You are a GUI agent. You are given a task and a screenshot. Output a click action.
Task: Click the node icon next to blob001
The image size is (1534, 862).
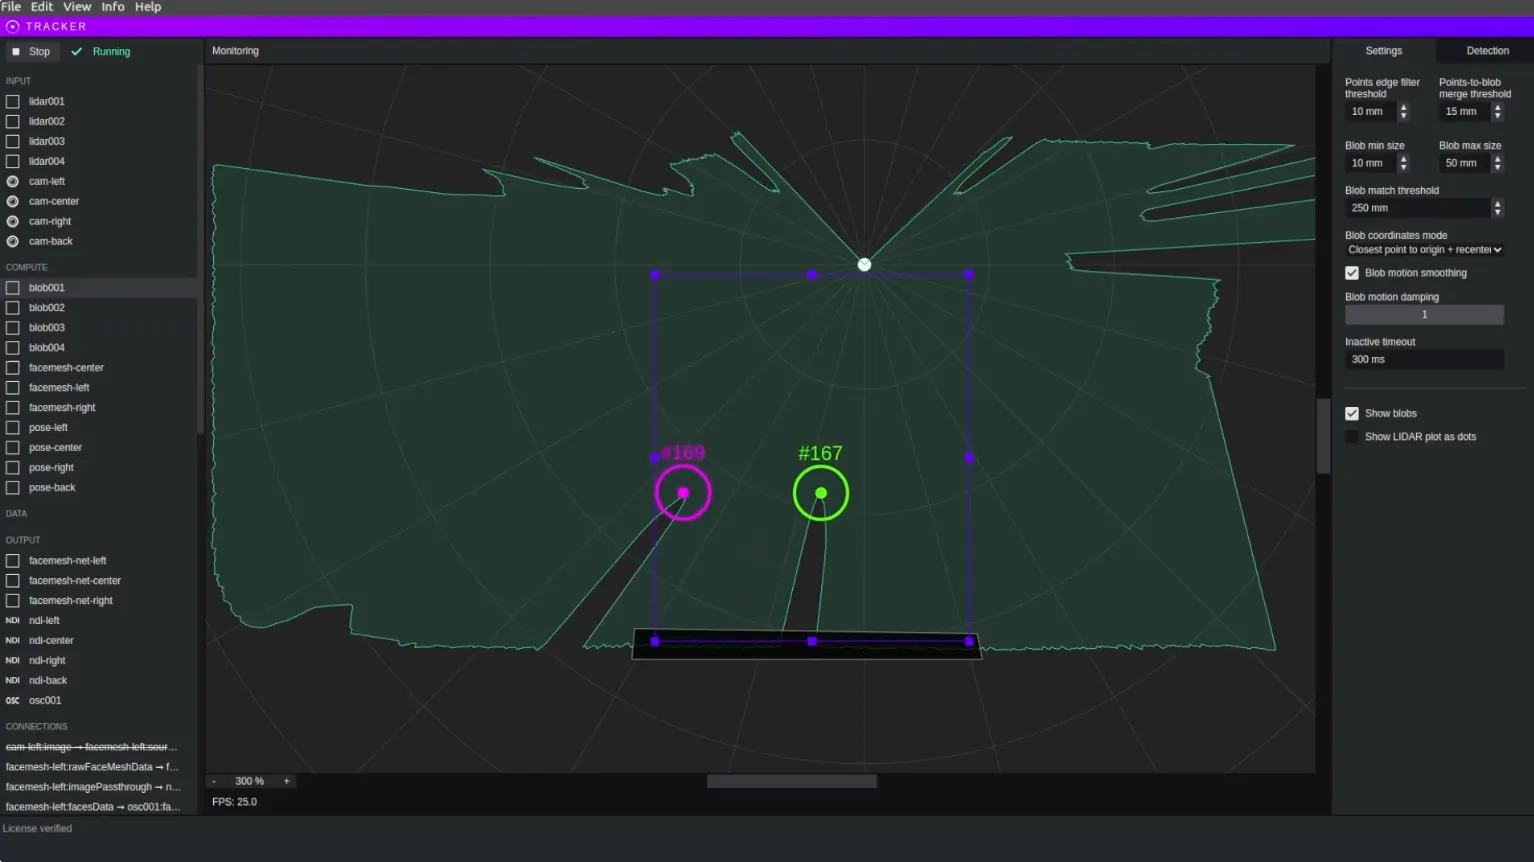(x=13, y=287)
